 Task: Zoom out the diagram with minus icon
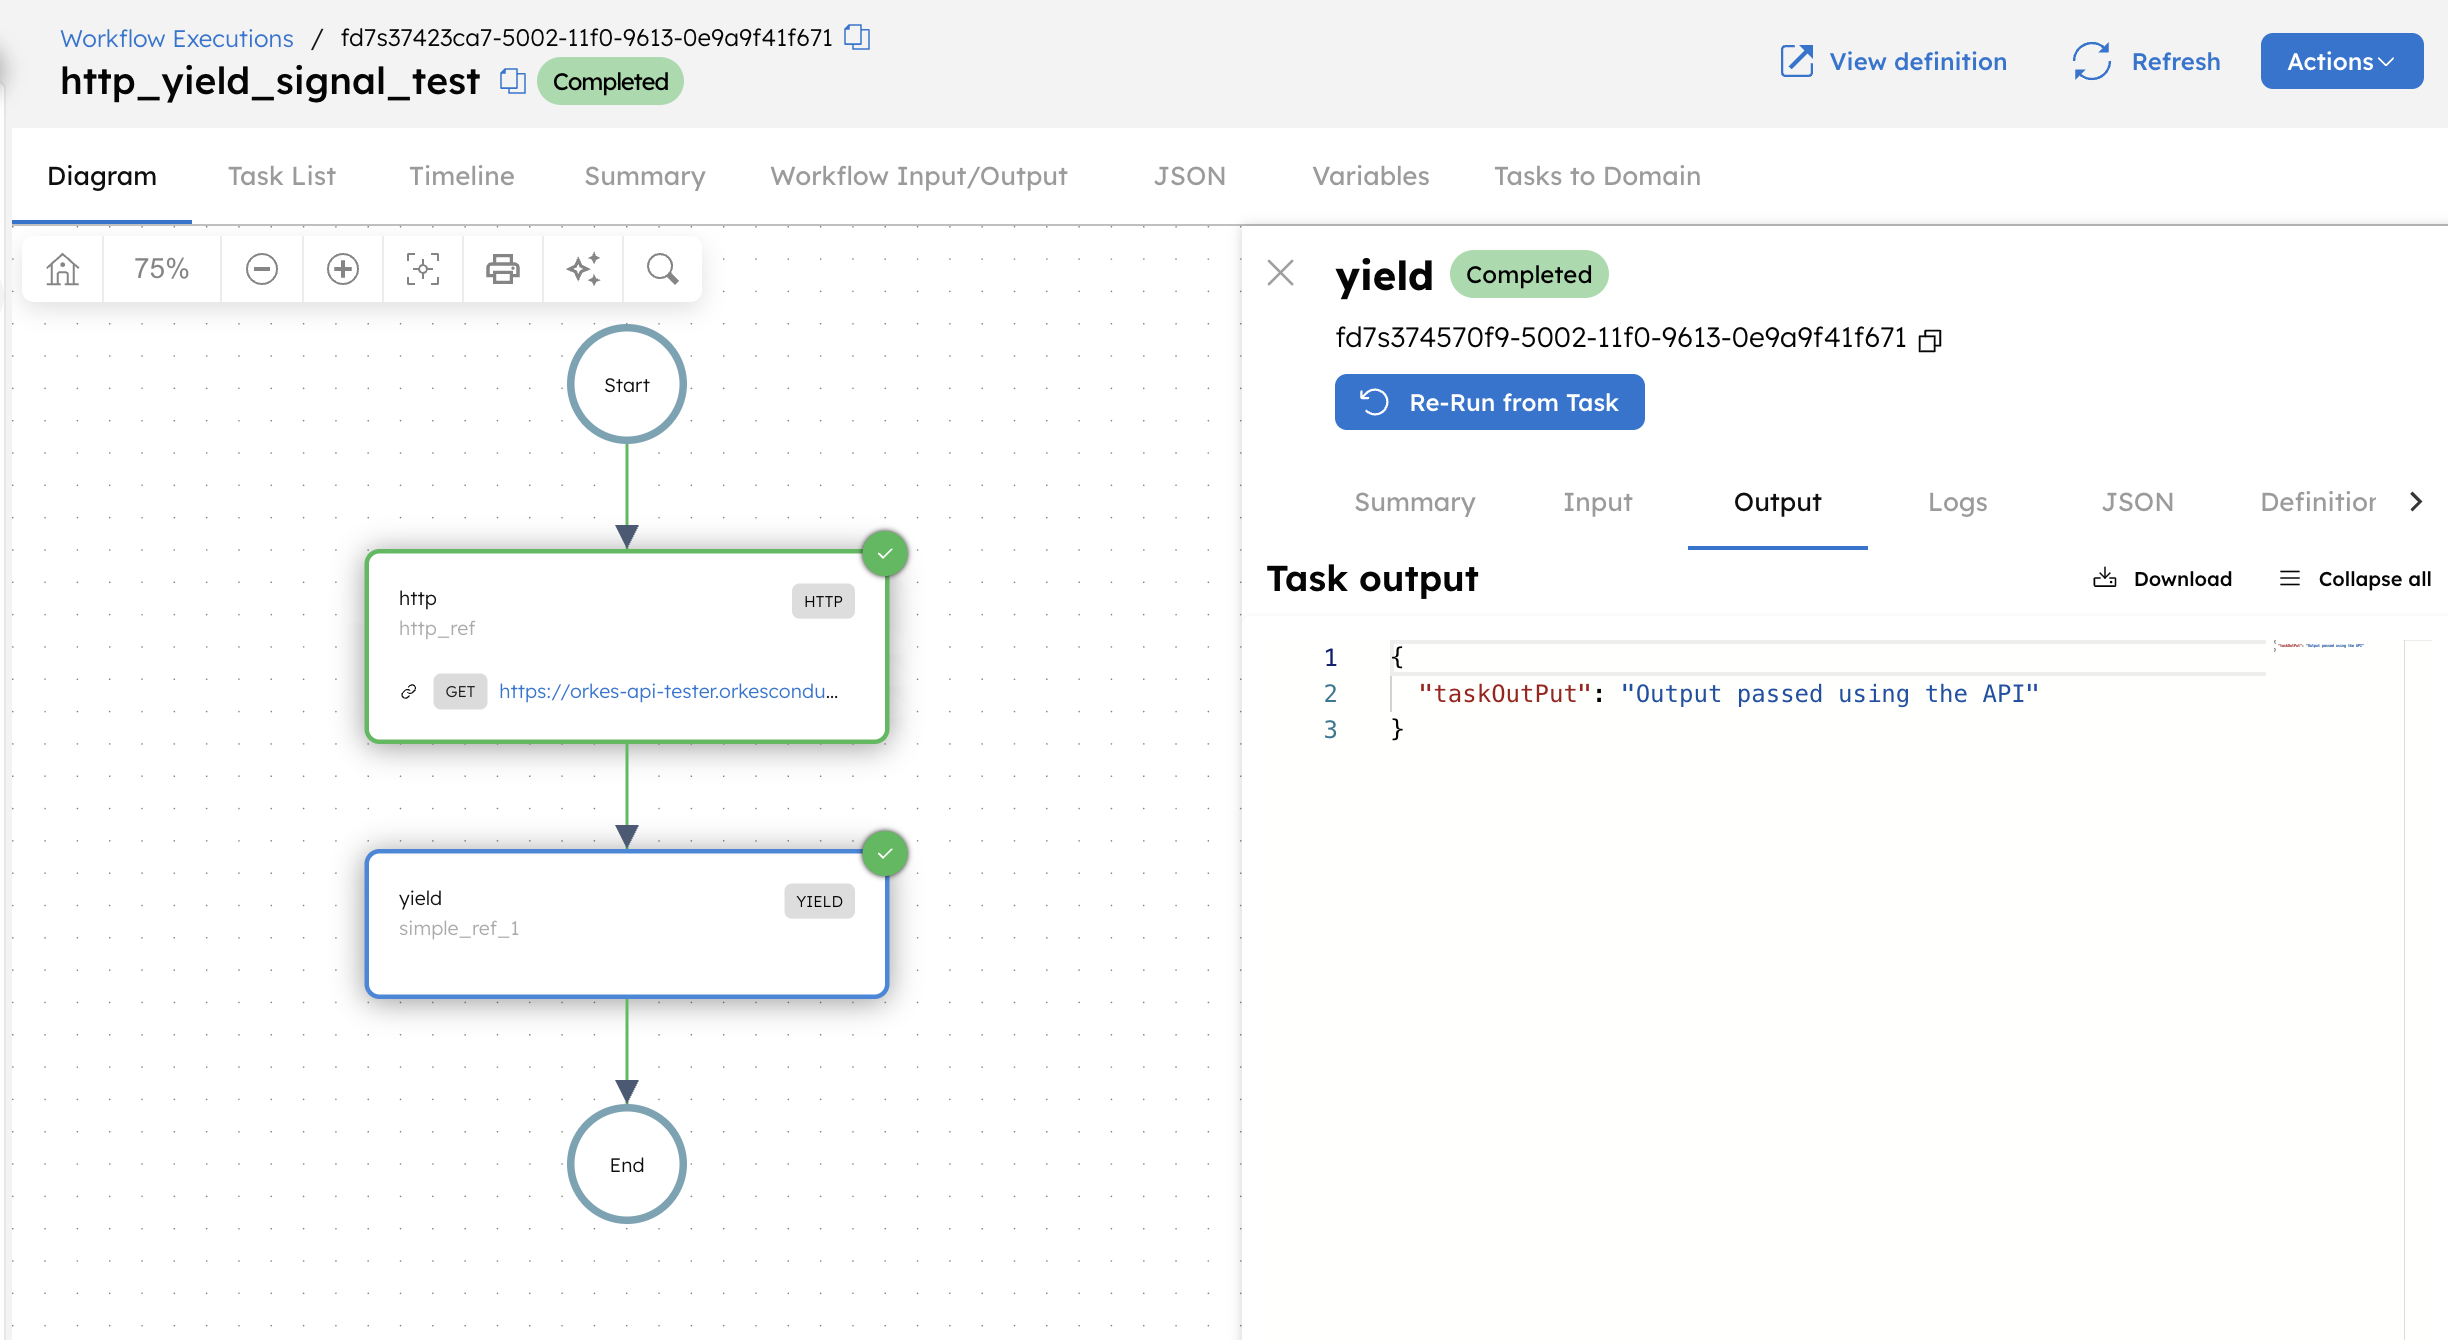(x=262, y=269)
